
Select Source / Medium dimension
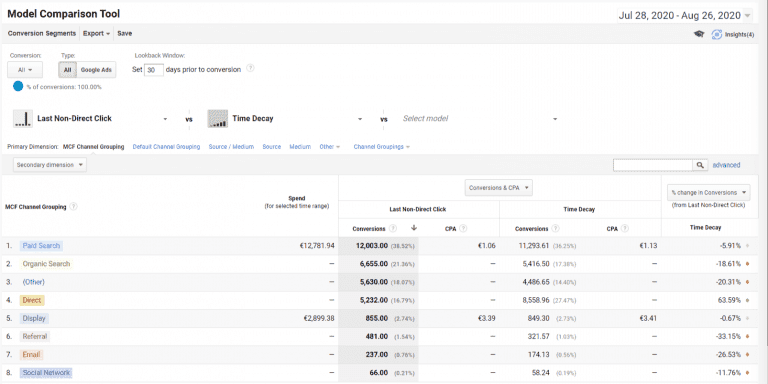coord(231,146)
